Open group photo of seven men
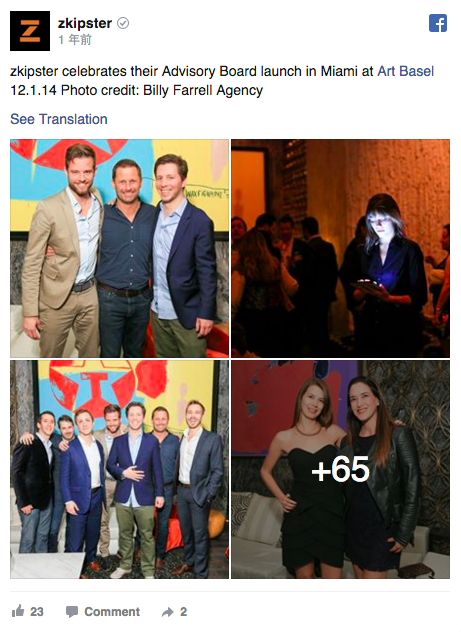This screenshot has width=461, height=632. pyautogui.click(x=120, y=470)
